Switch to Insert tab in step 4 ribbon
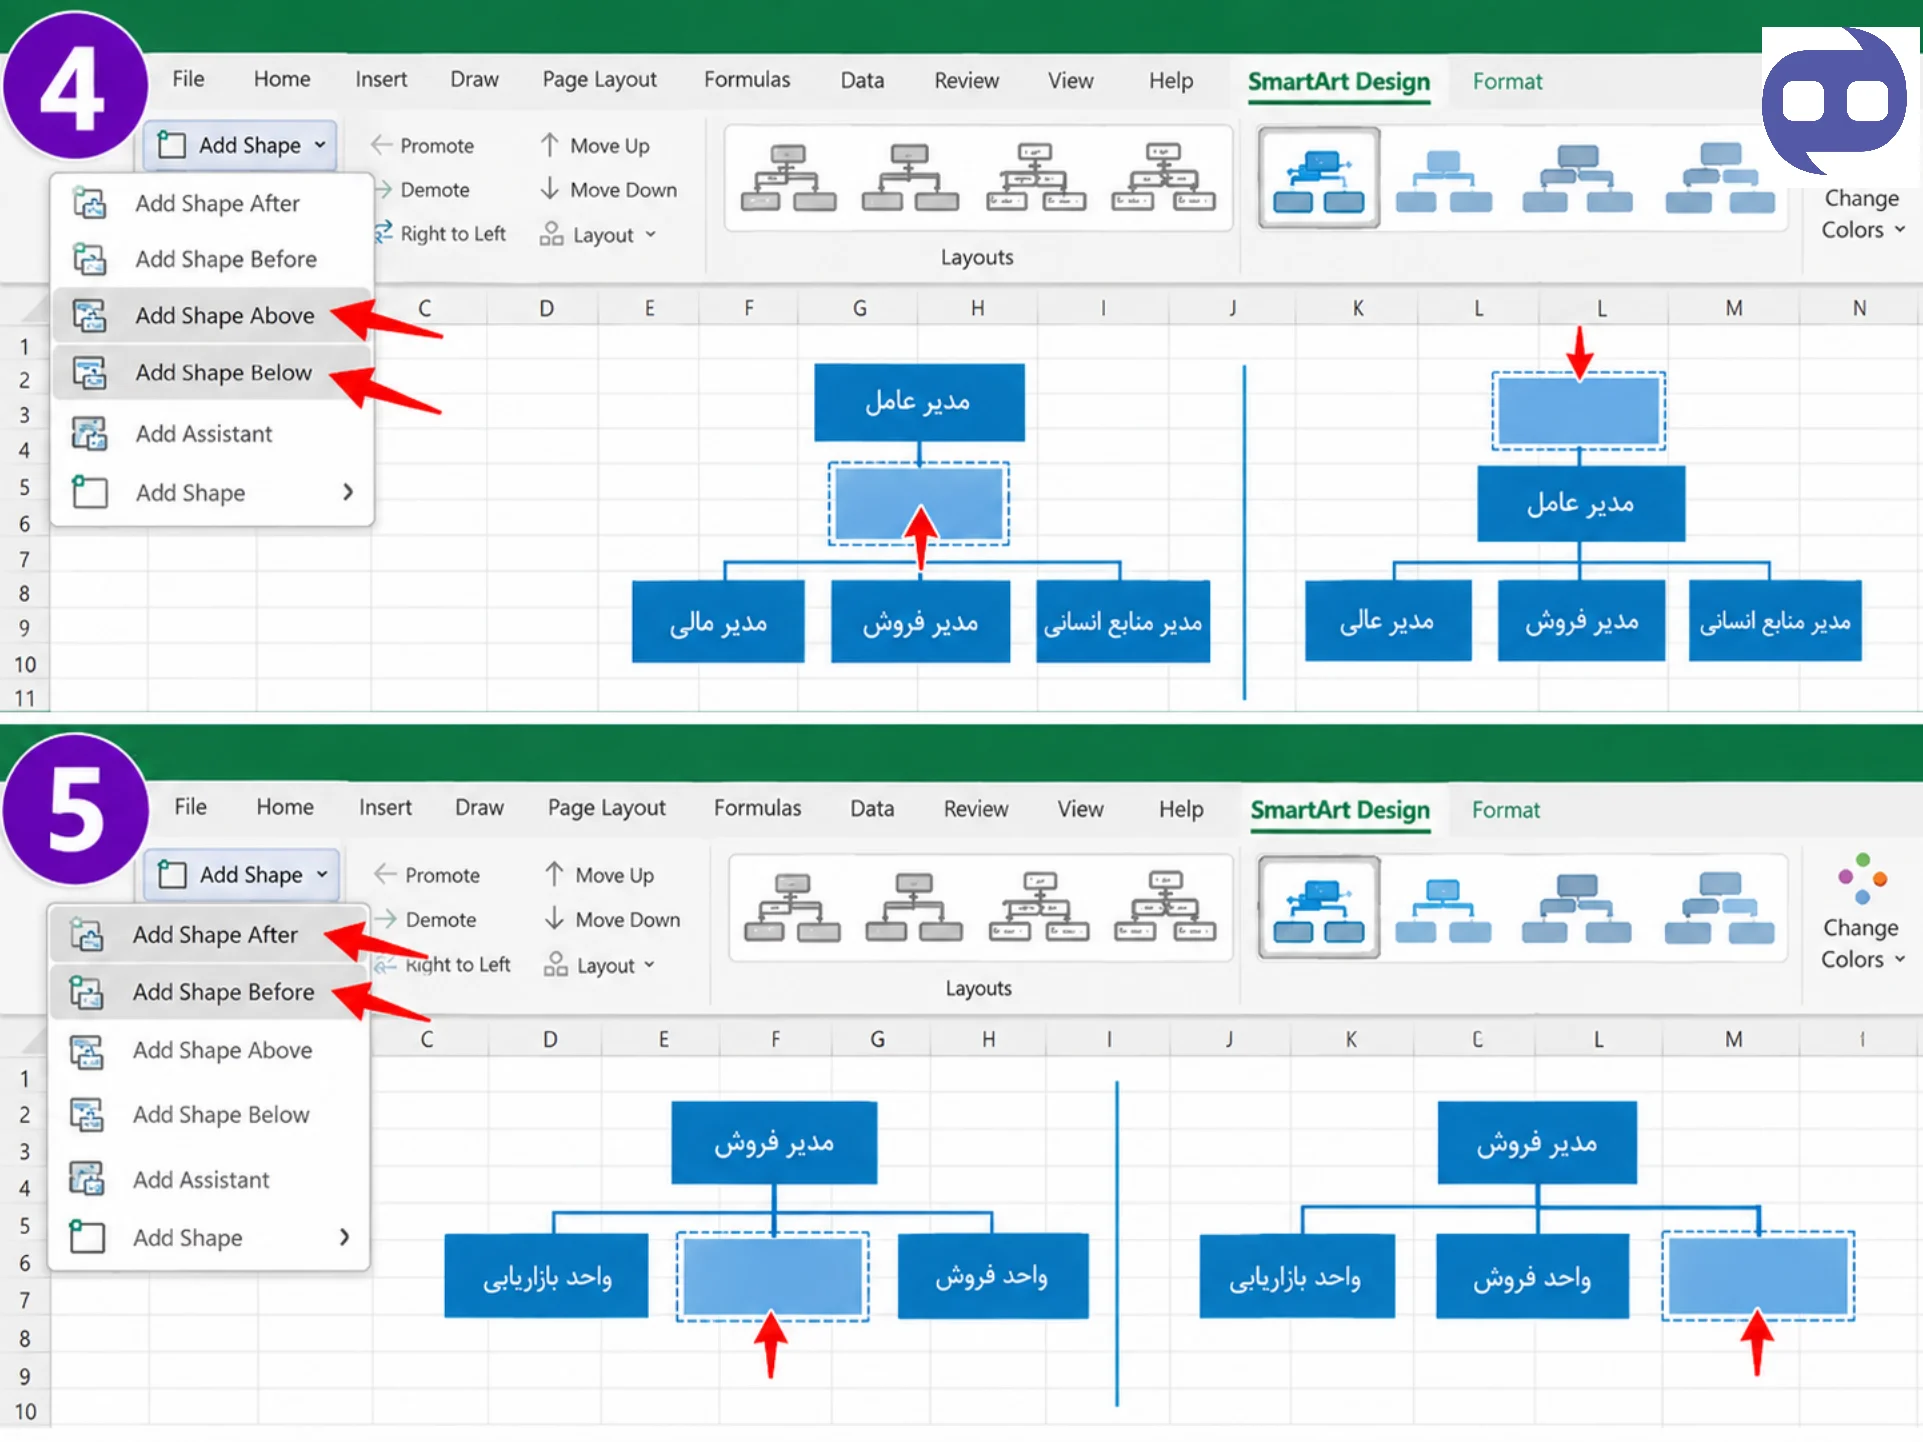 tap(381, 80)
